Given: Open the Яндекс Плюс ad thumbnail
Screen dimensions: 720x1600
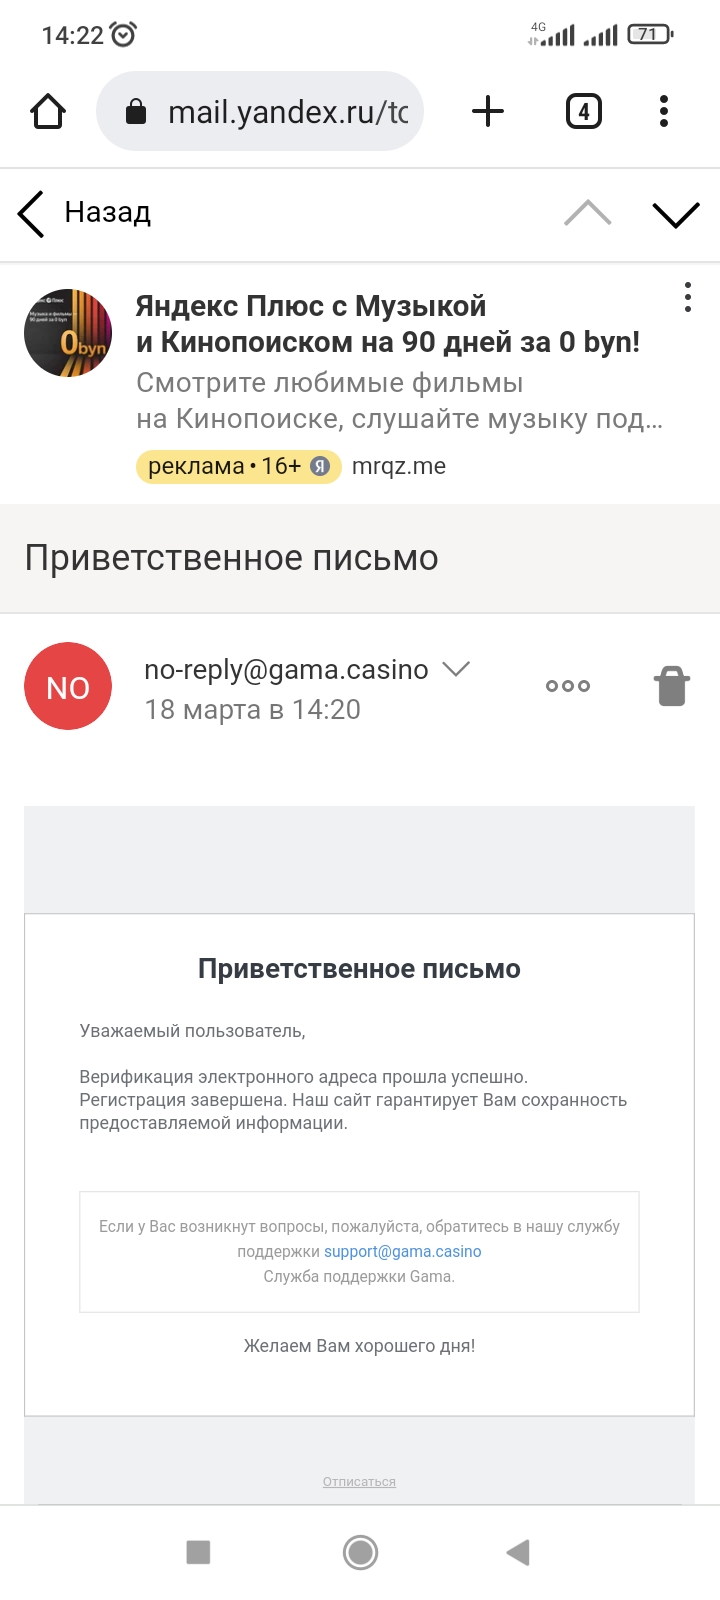Looking at the screenshot, I should coord(68,333).
